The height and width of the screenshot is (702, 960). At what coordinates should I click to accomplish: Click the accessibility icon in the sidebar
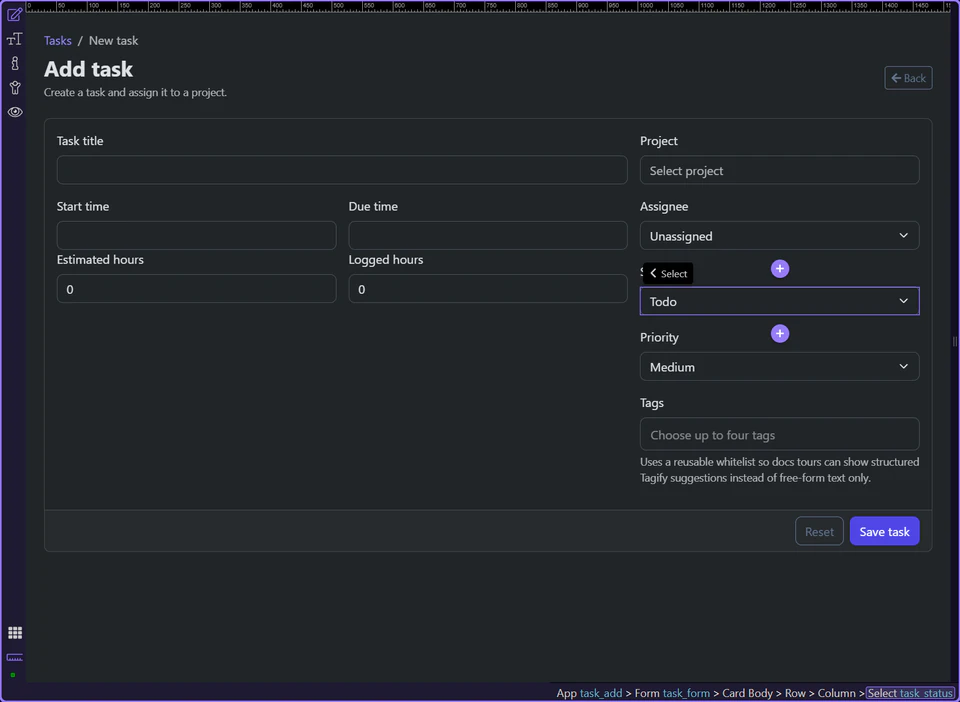point(15,87)
